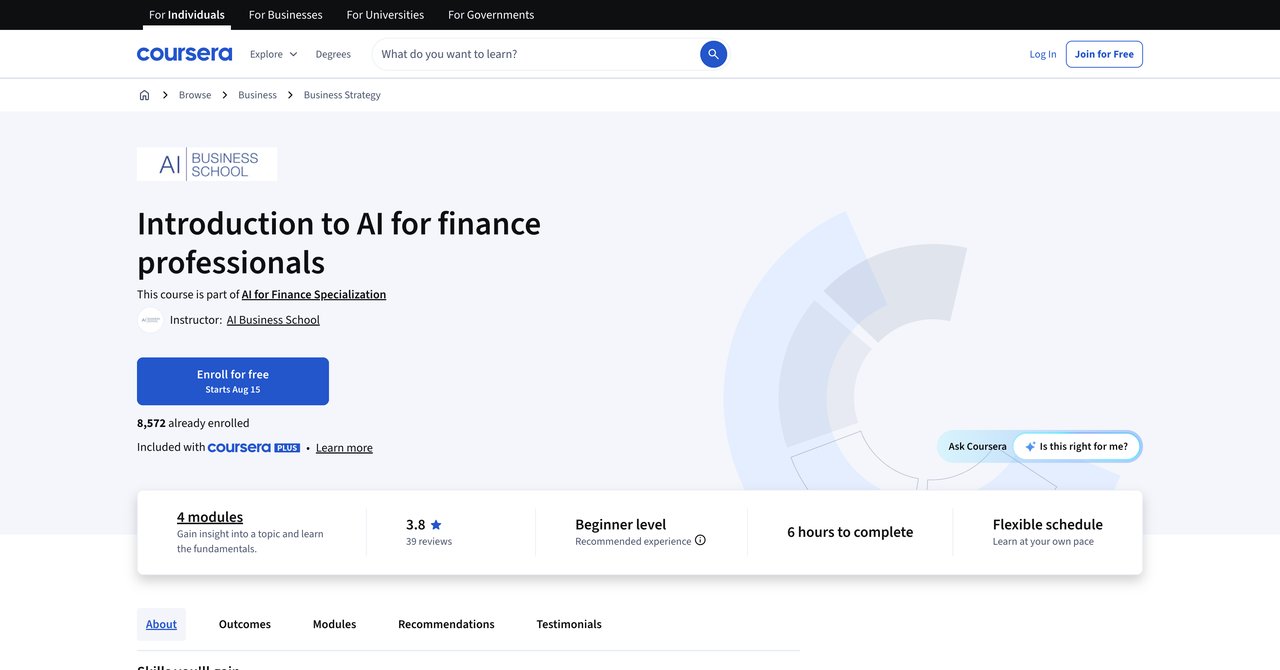Click the AI Business School banner logo
Image resolution: width=1280 pixels, height=670 pixels.
coord(207,164)
